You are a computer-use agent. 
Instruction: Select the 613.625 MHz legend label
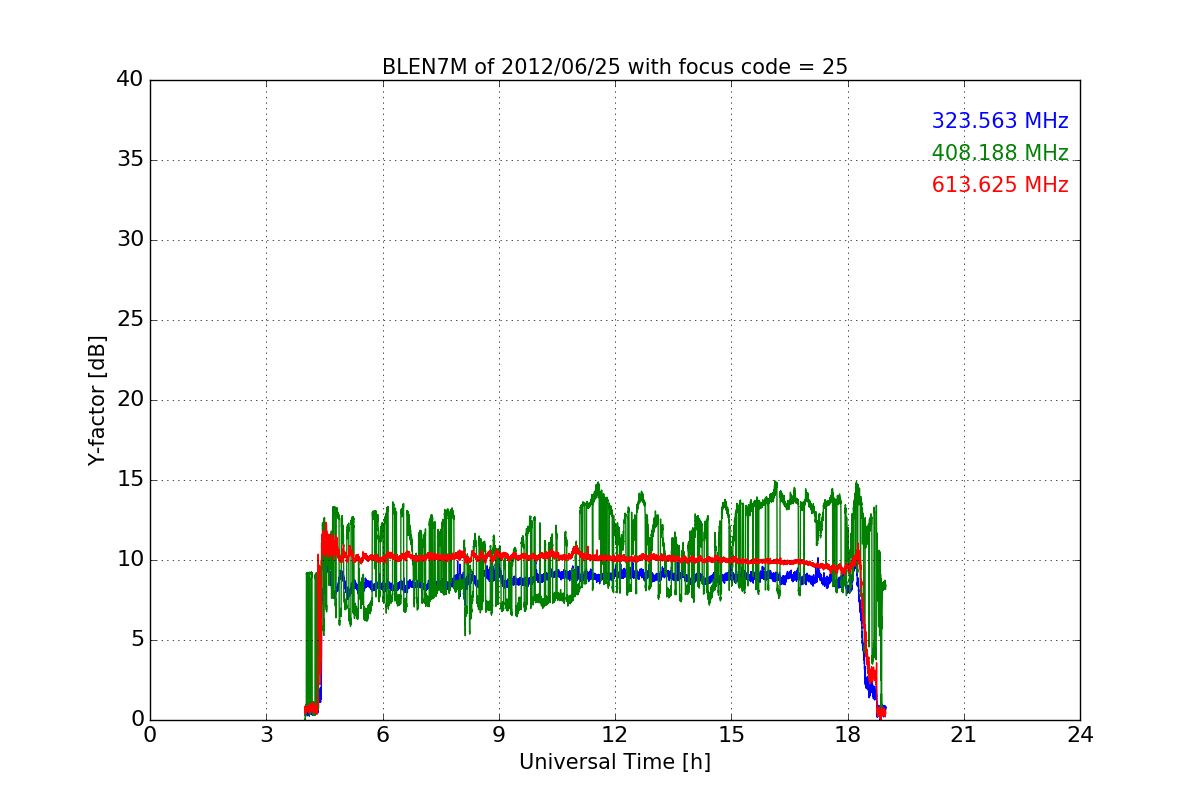click(x=1000, y=185)
